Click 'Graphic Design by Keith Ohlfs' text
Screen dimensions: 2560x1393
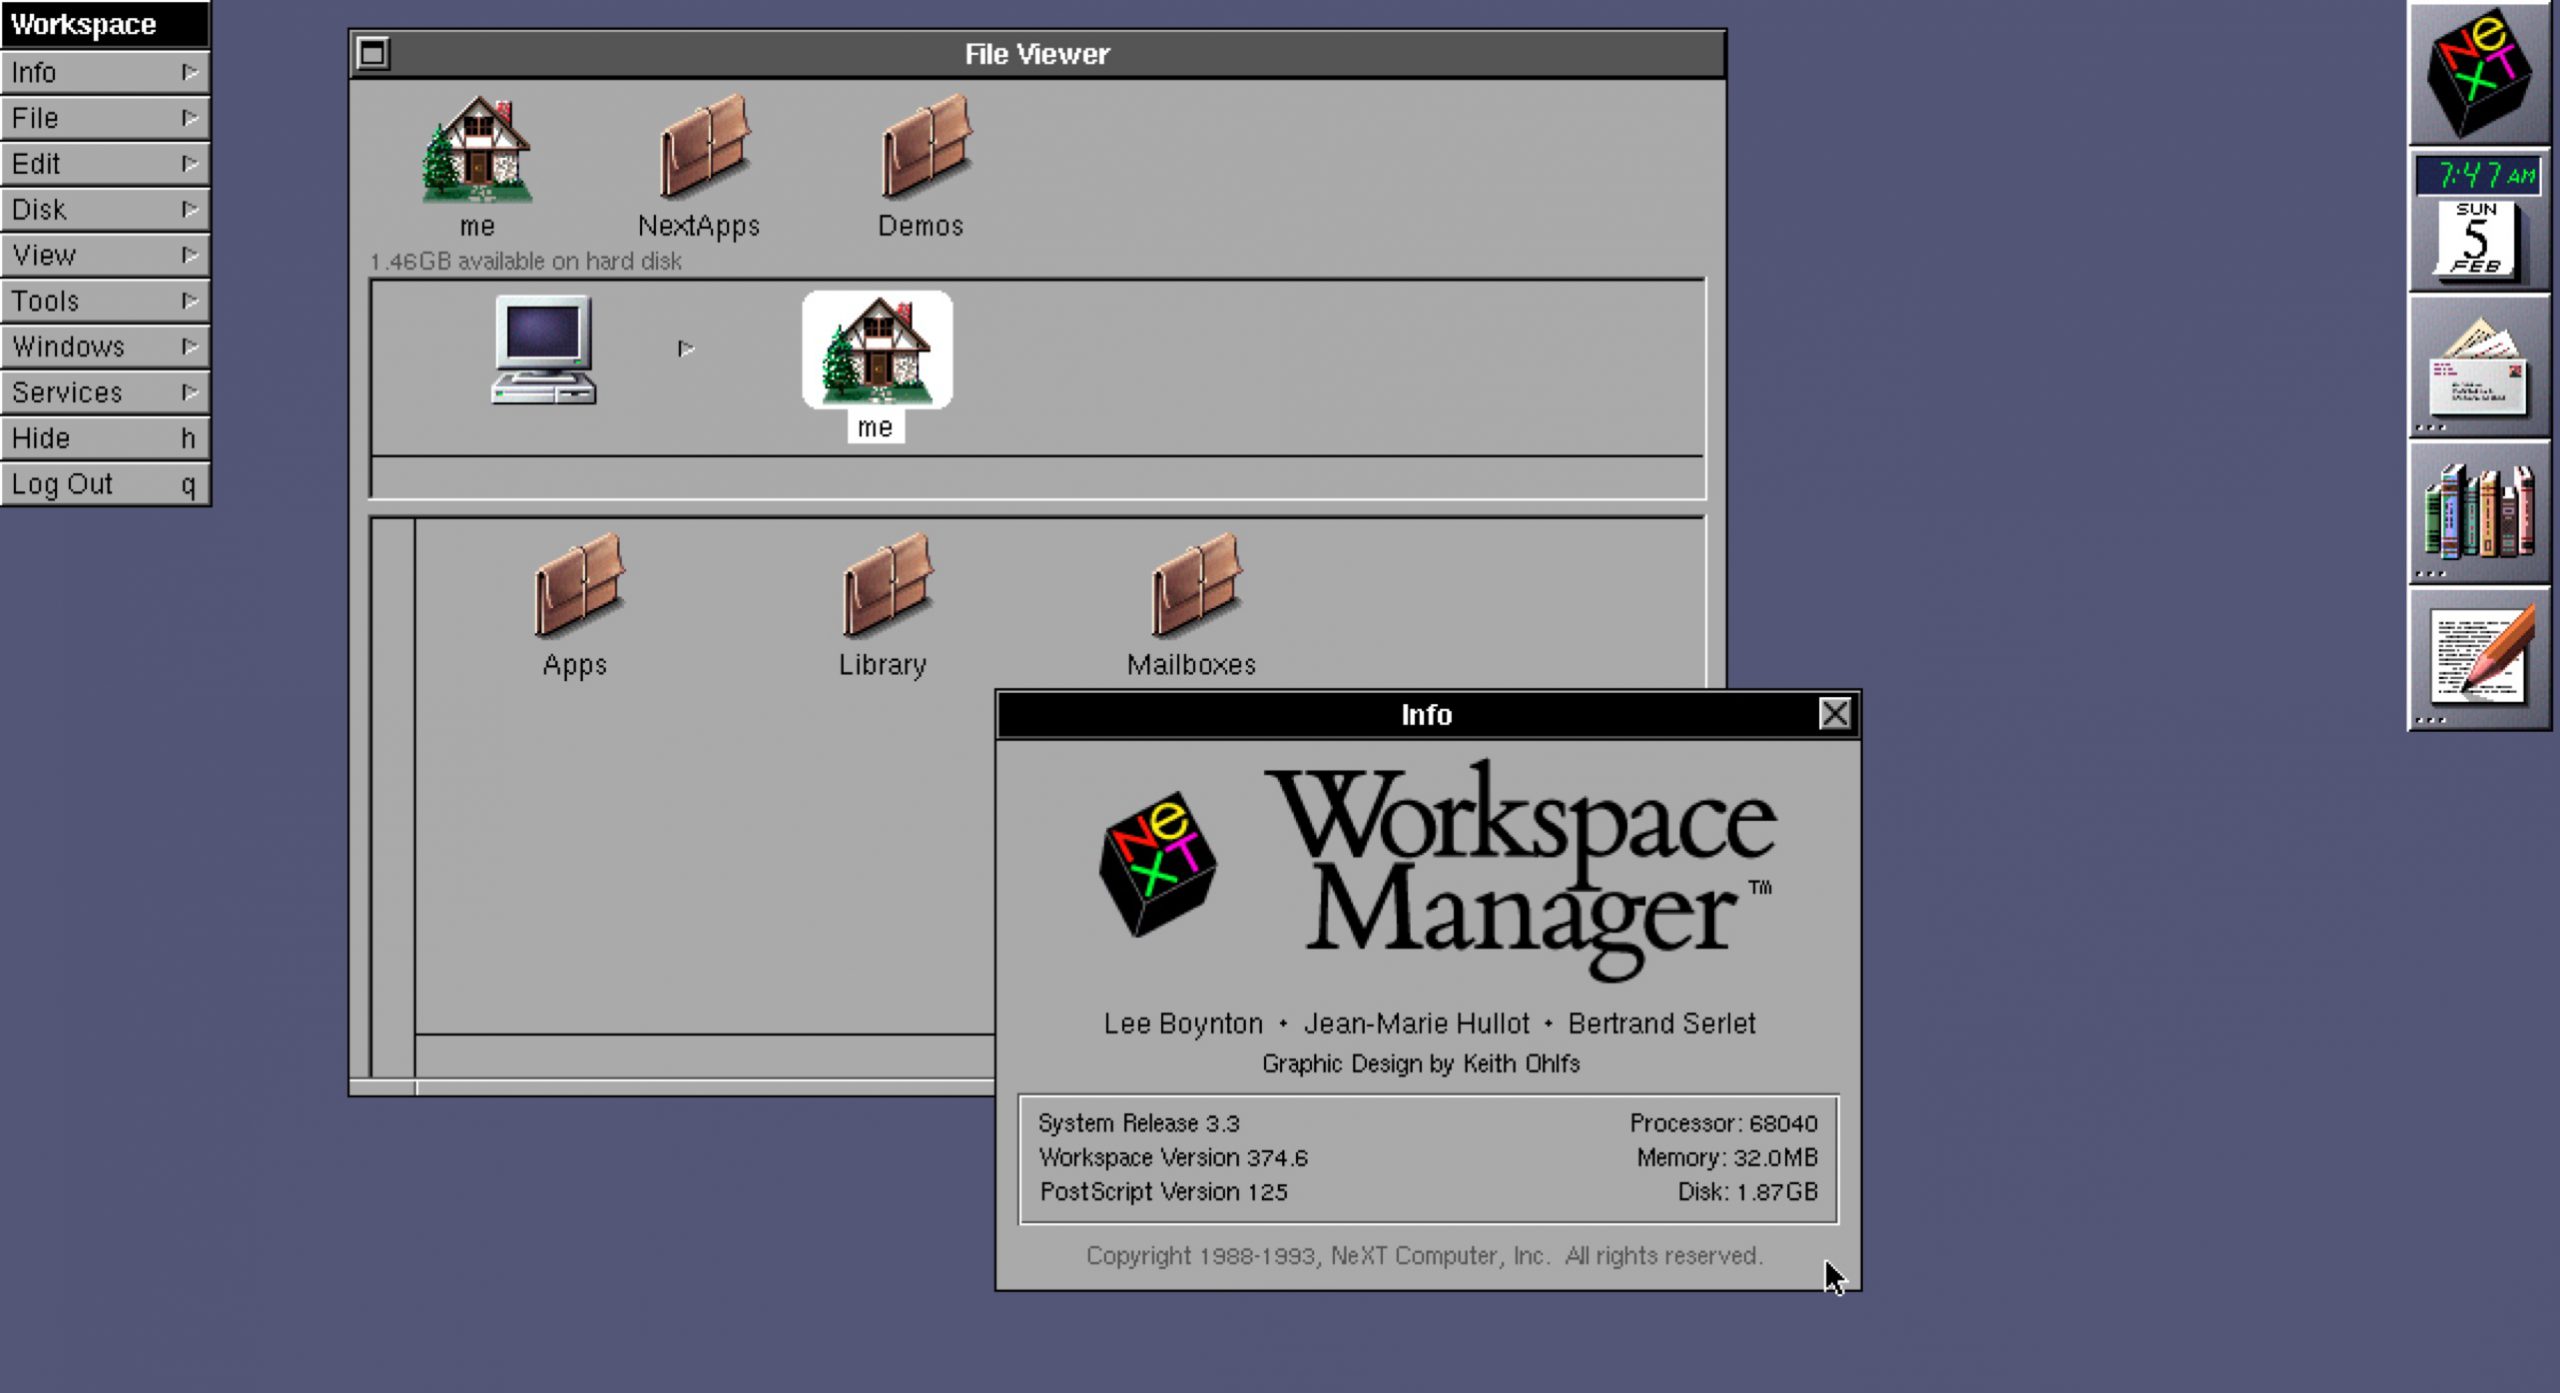point(1420,1063)
